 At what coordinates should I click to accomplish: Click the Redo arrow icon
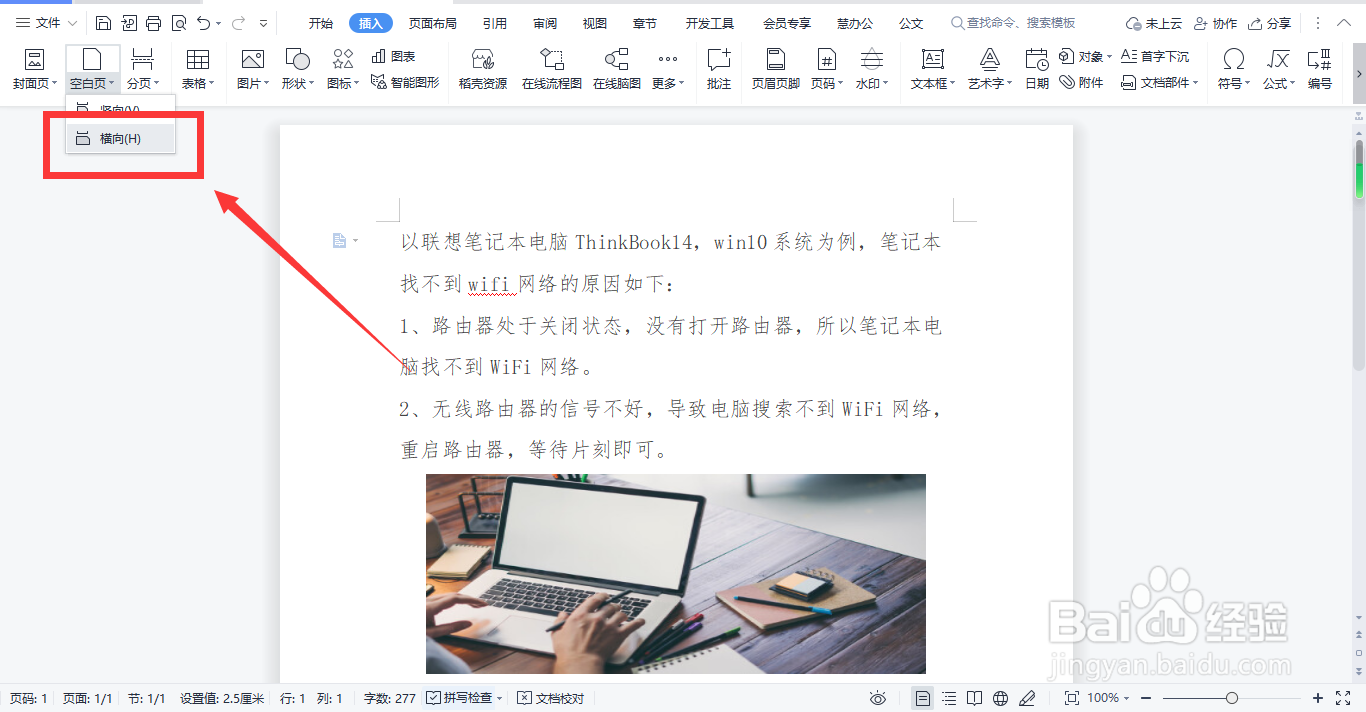(238, 23)
